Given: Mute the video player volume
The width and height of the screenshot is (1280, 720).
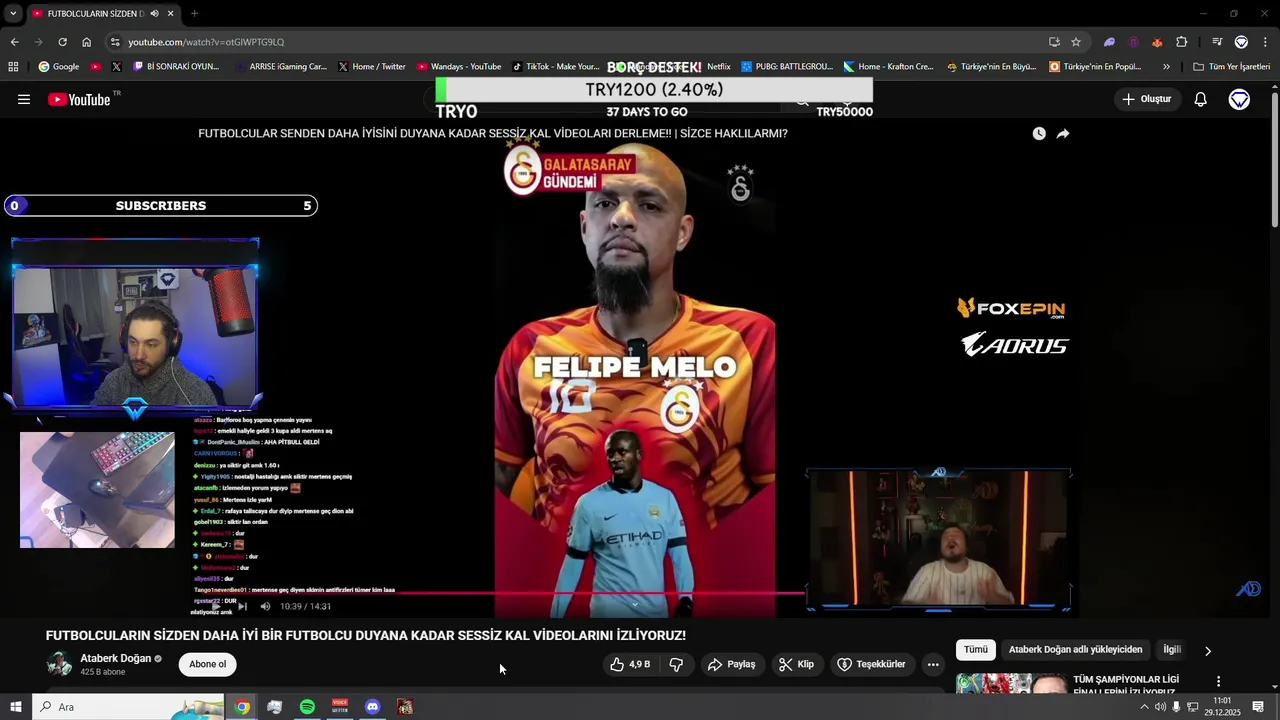Looking at the screenshot, I should (265, 606).
